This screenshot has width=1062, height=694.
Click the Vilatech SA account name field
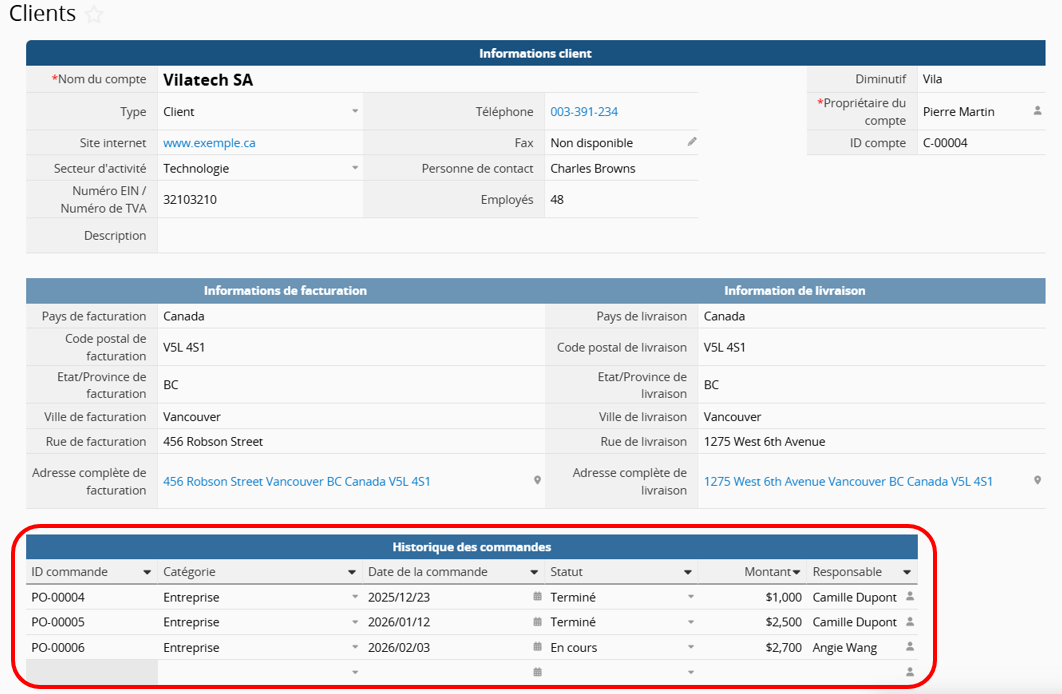208,80
